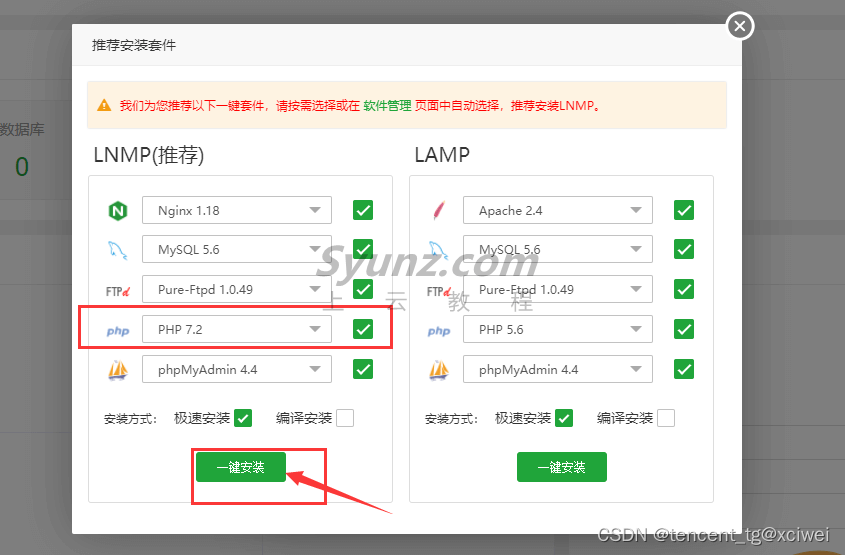Click the MySQL dolphin icon in LNMP

[117, 250]
